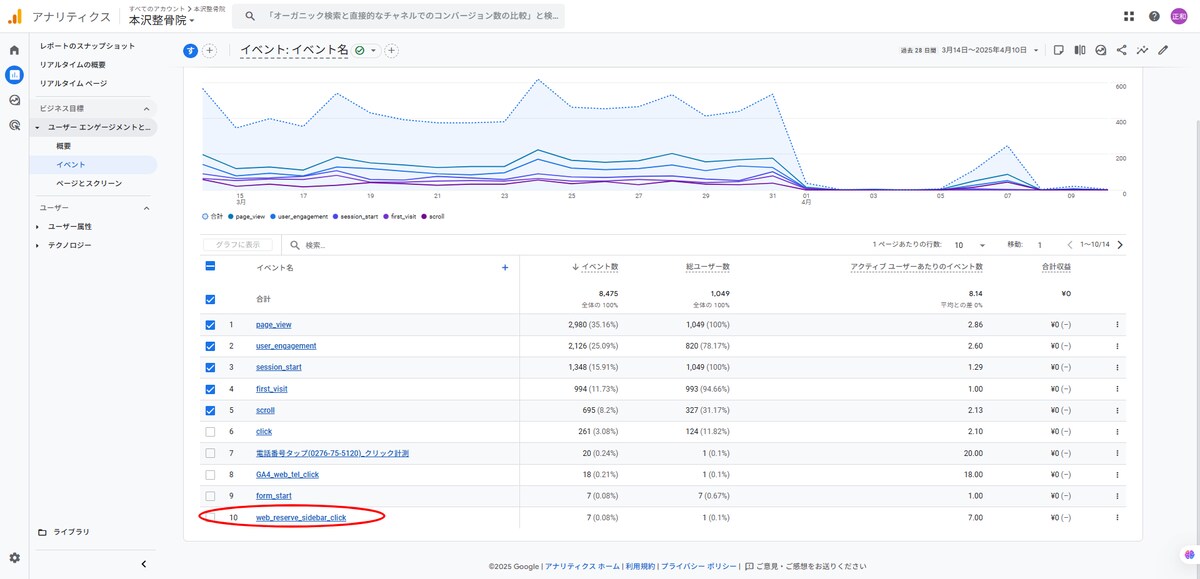Collapse the left navigation panel arrow
The image size is (1200, 579).
click(x=144, y=564)
